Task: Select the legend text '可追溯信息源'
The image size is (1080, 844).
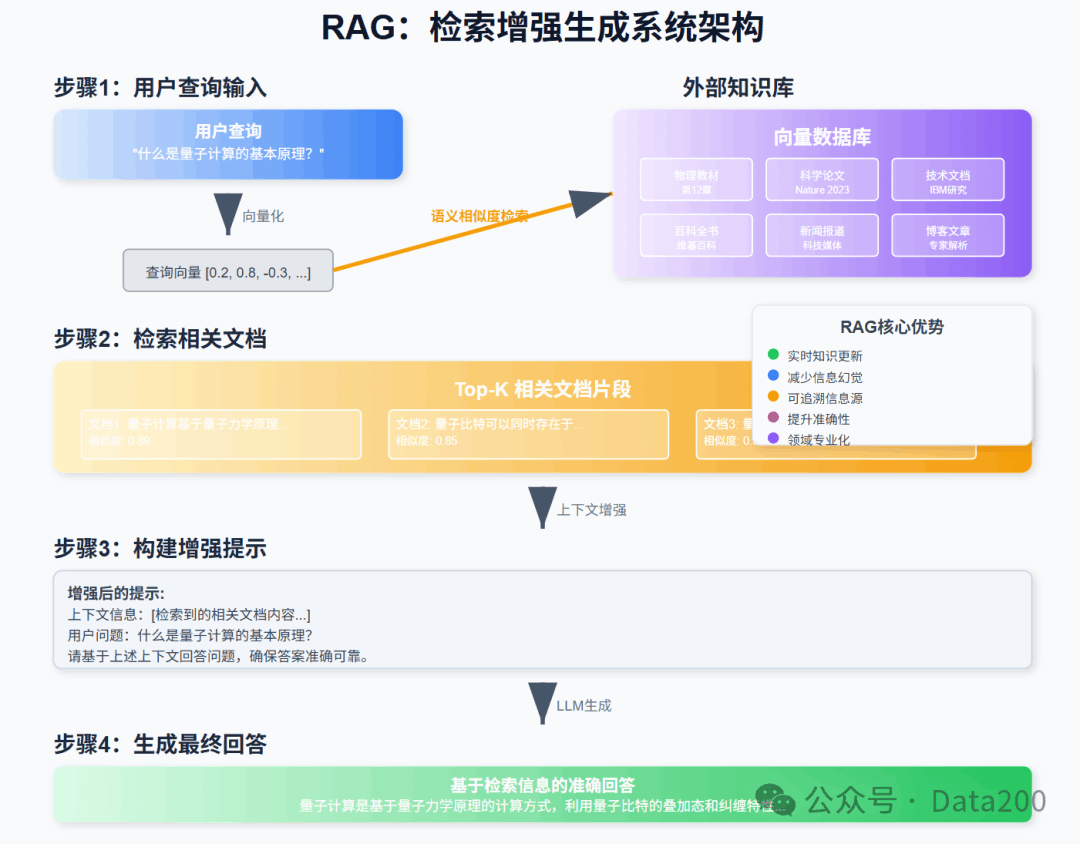Action: click(824, 398)
